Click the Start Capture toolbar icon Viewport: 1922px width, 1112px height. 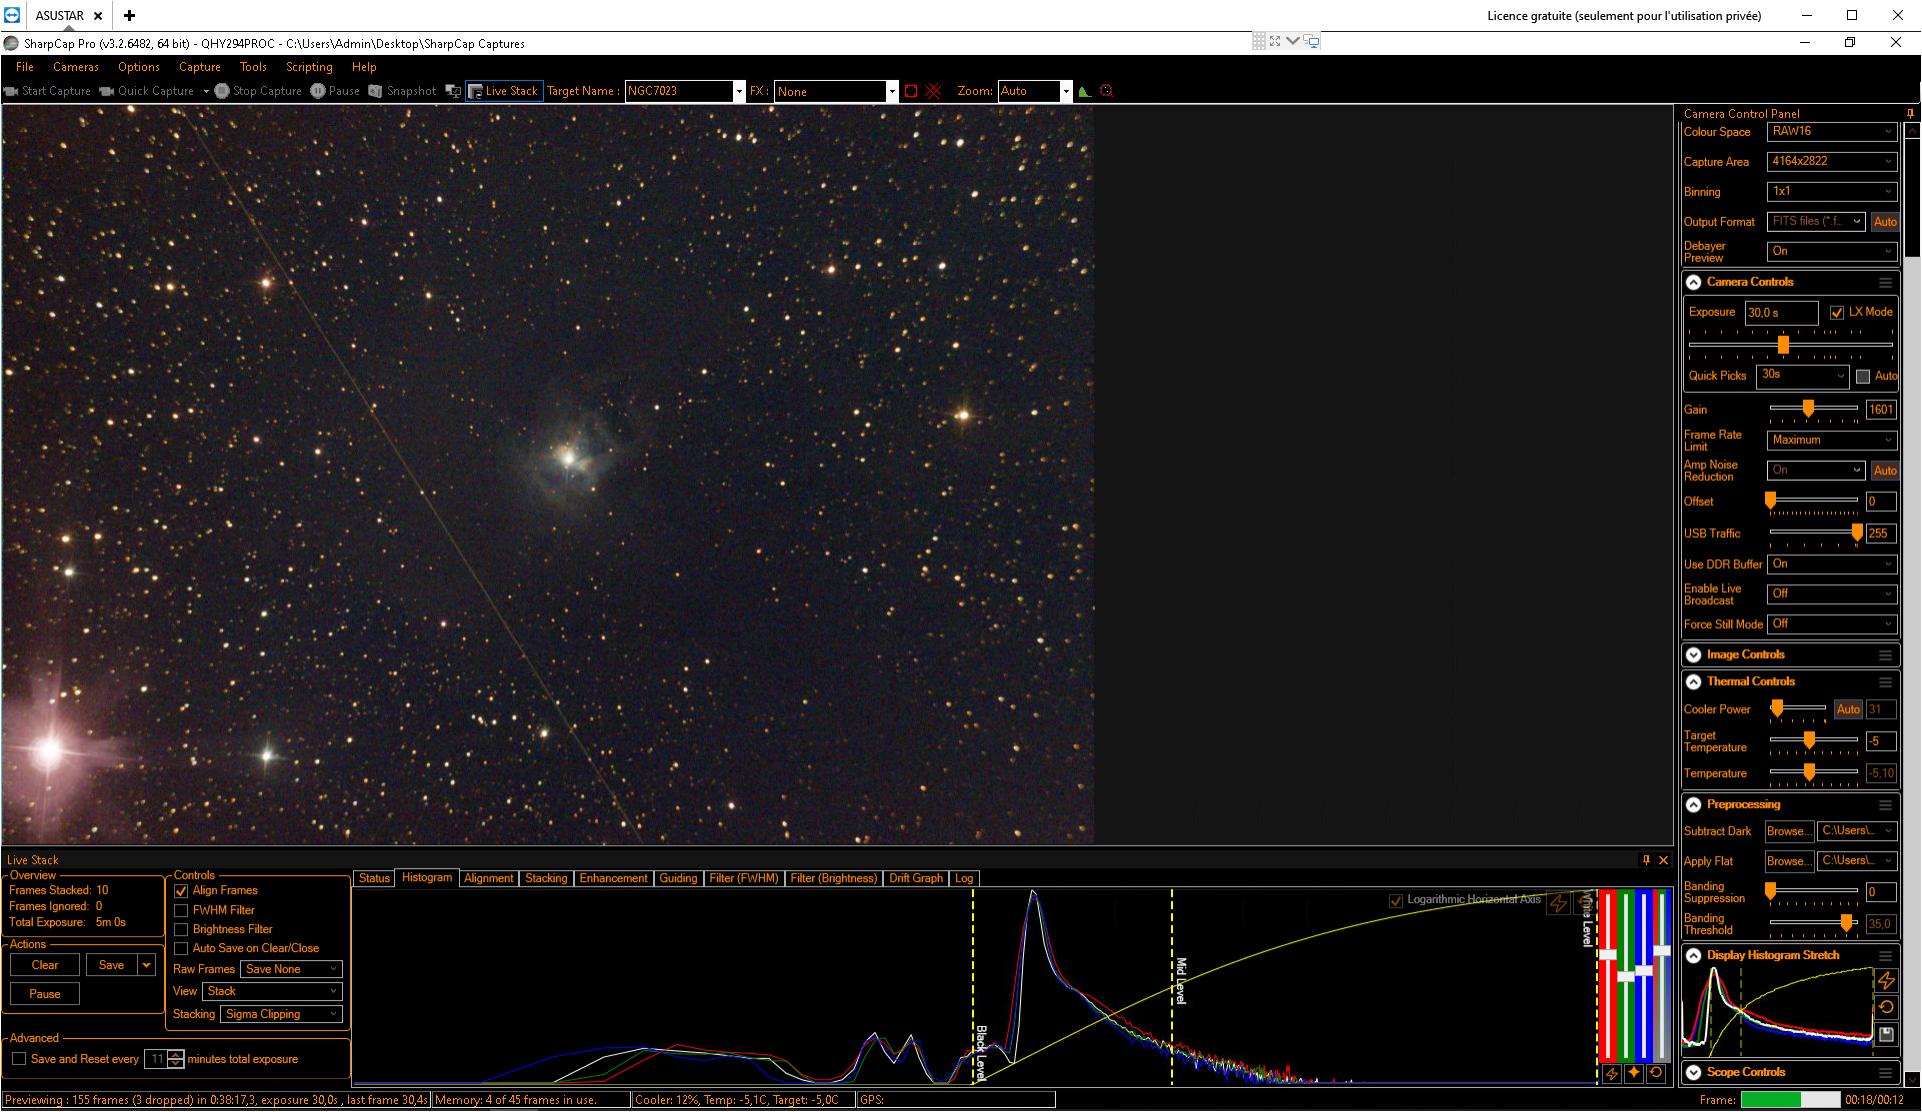(x=12, y=91)
